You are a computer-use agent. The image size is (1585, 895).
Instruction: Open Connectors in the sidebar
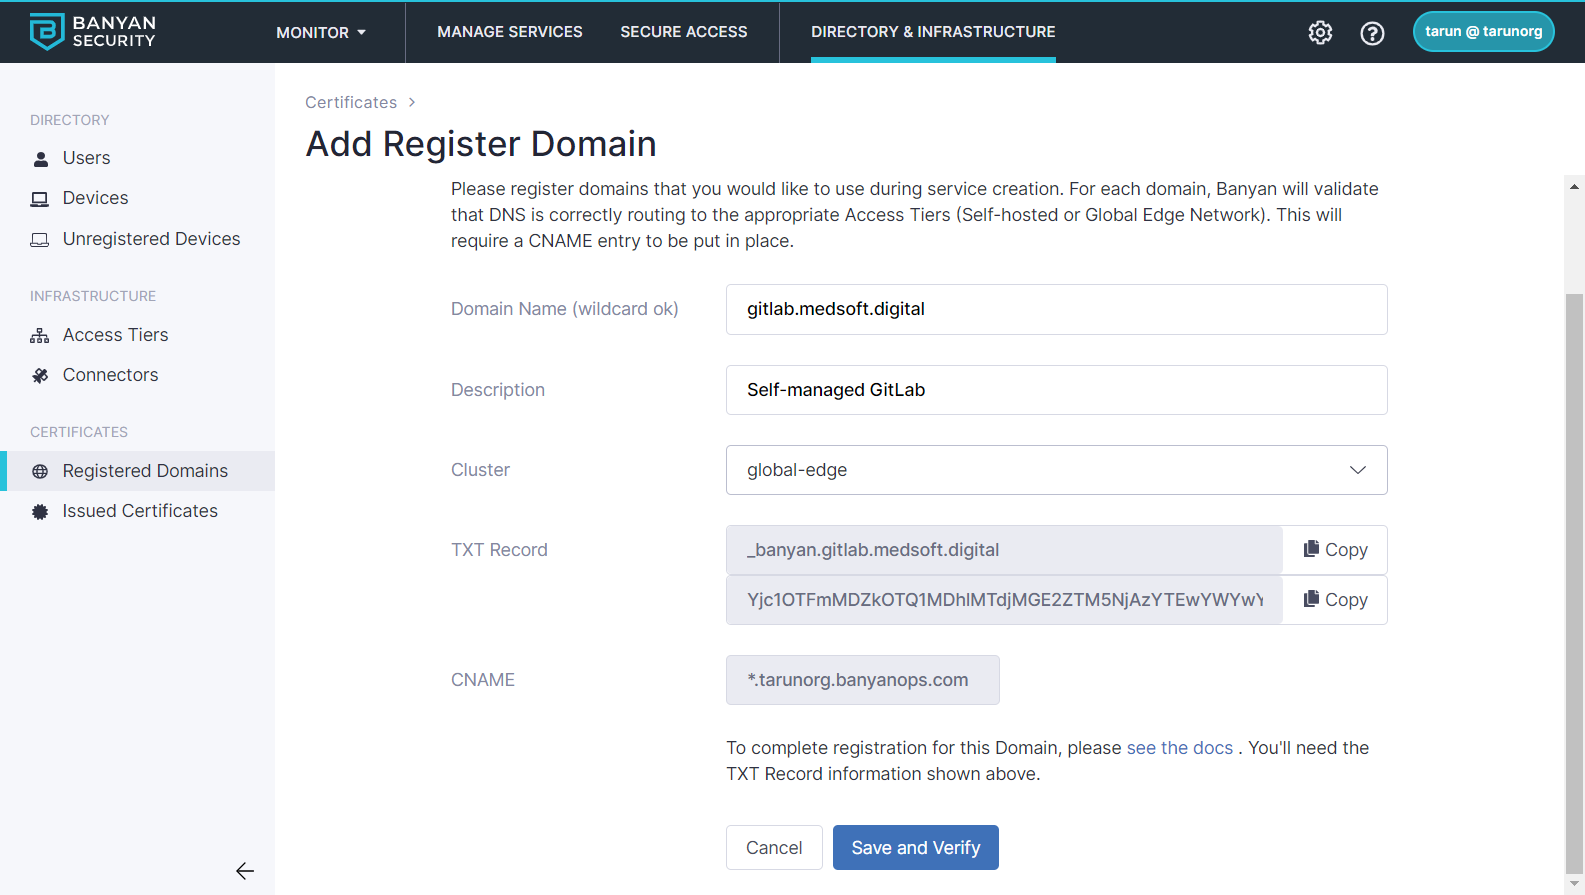click(110, 375)
